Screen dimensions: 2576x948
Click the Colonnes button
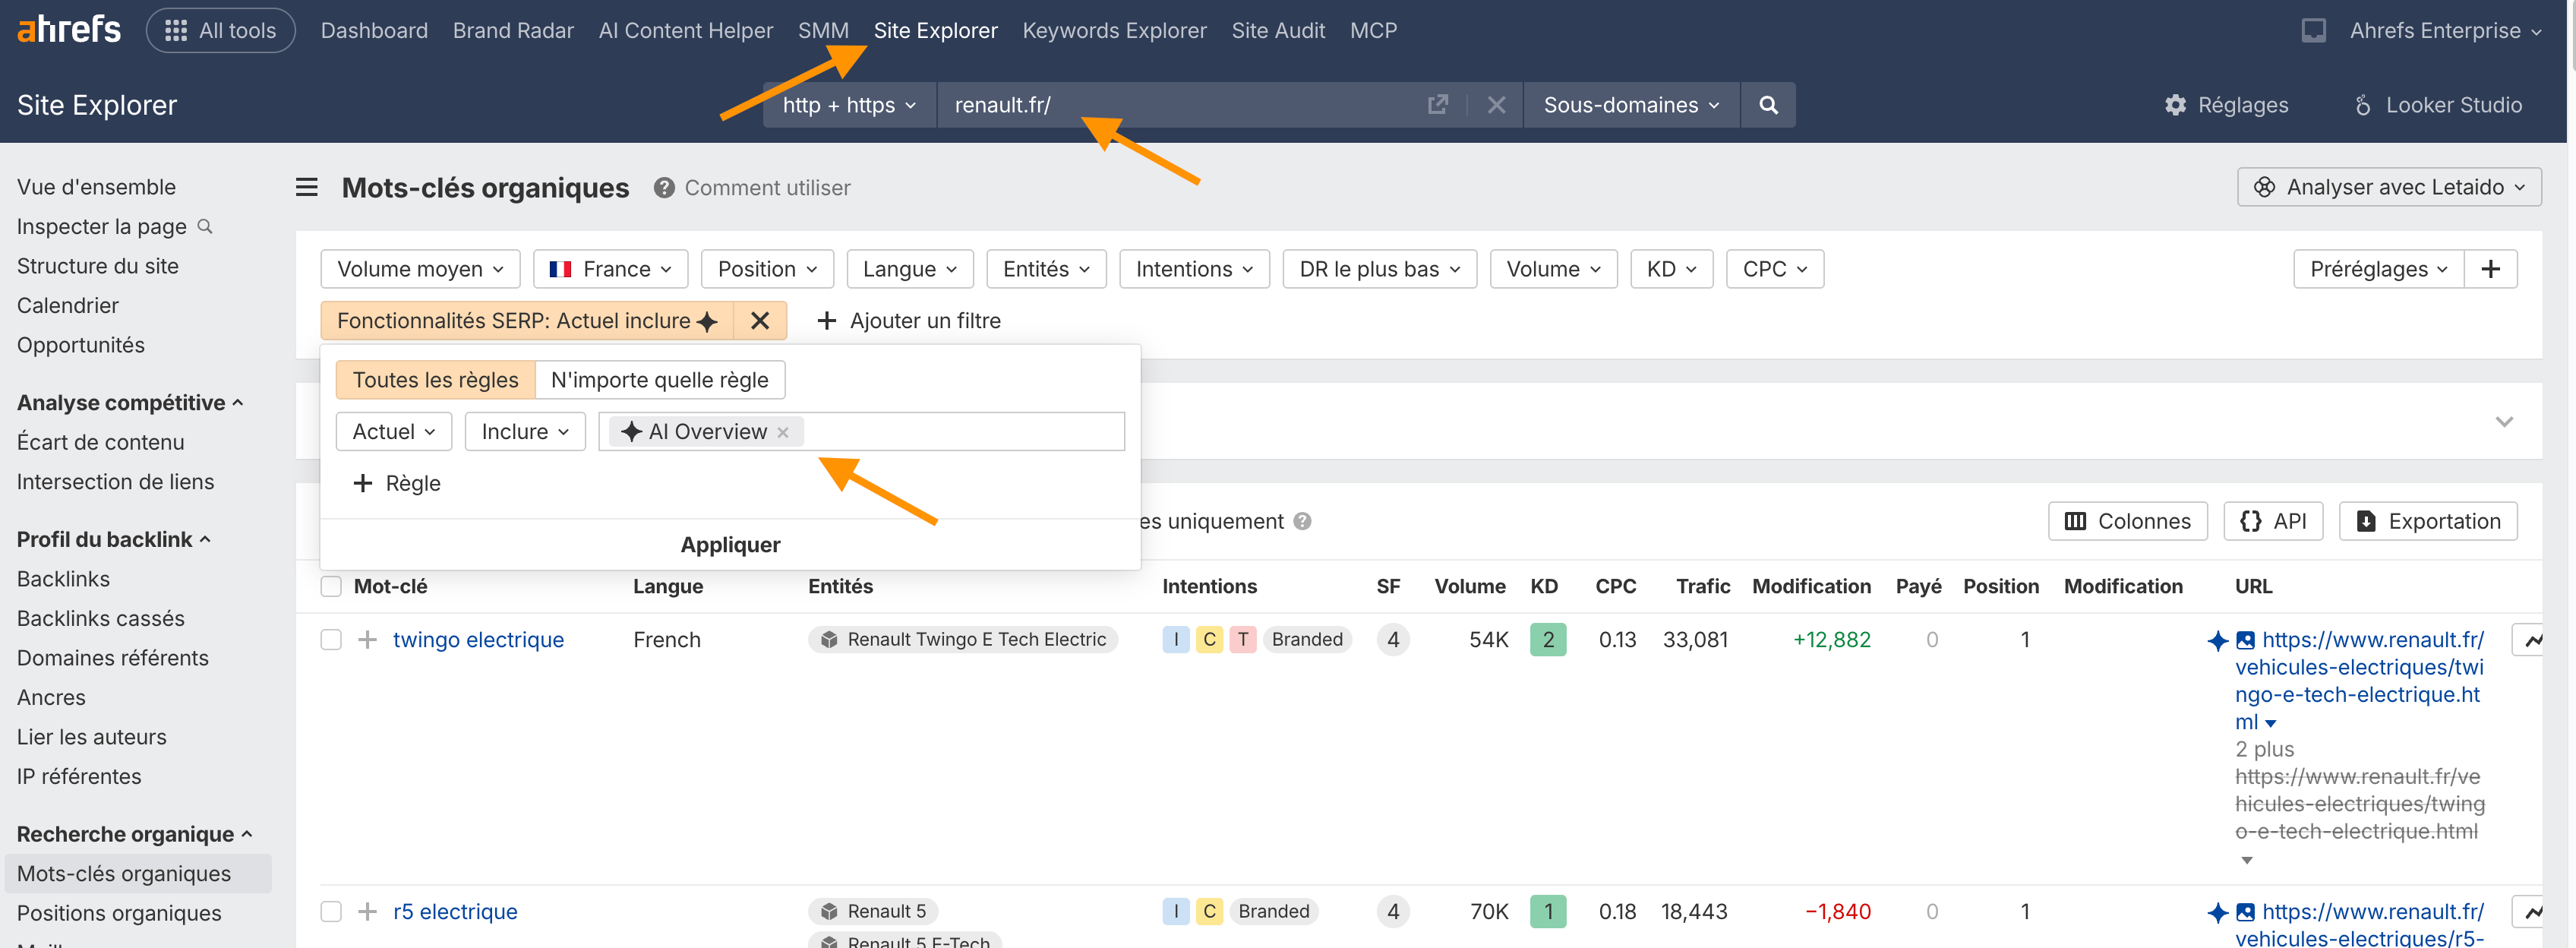pos(2127,521)
